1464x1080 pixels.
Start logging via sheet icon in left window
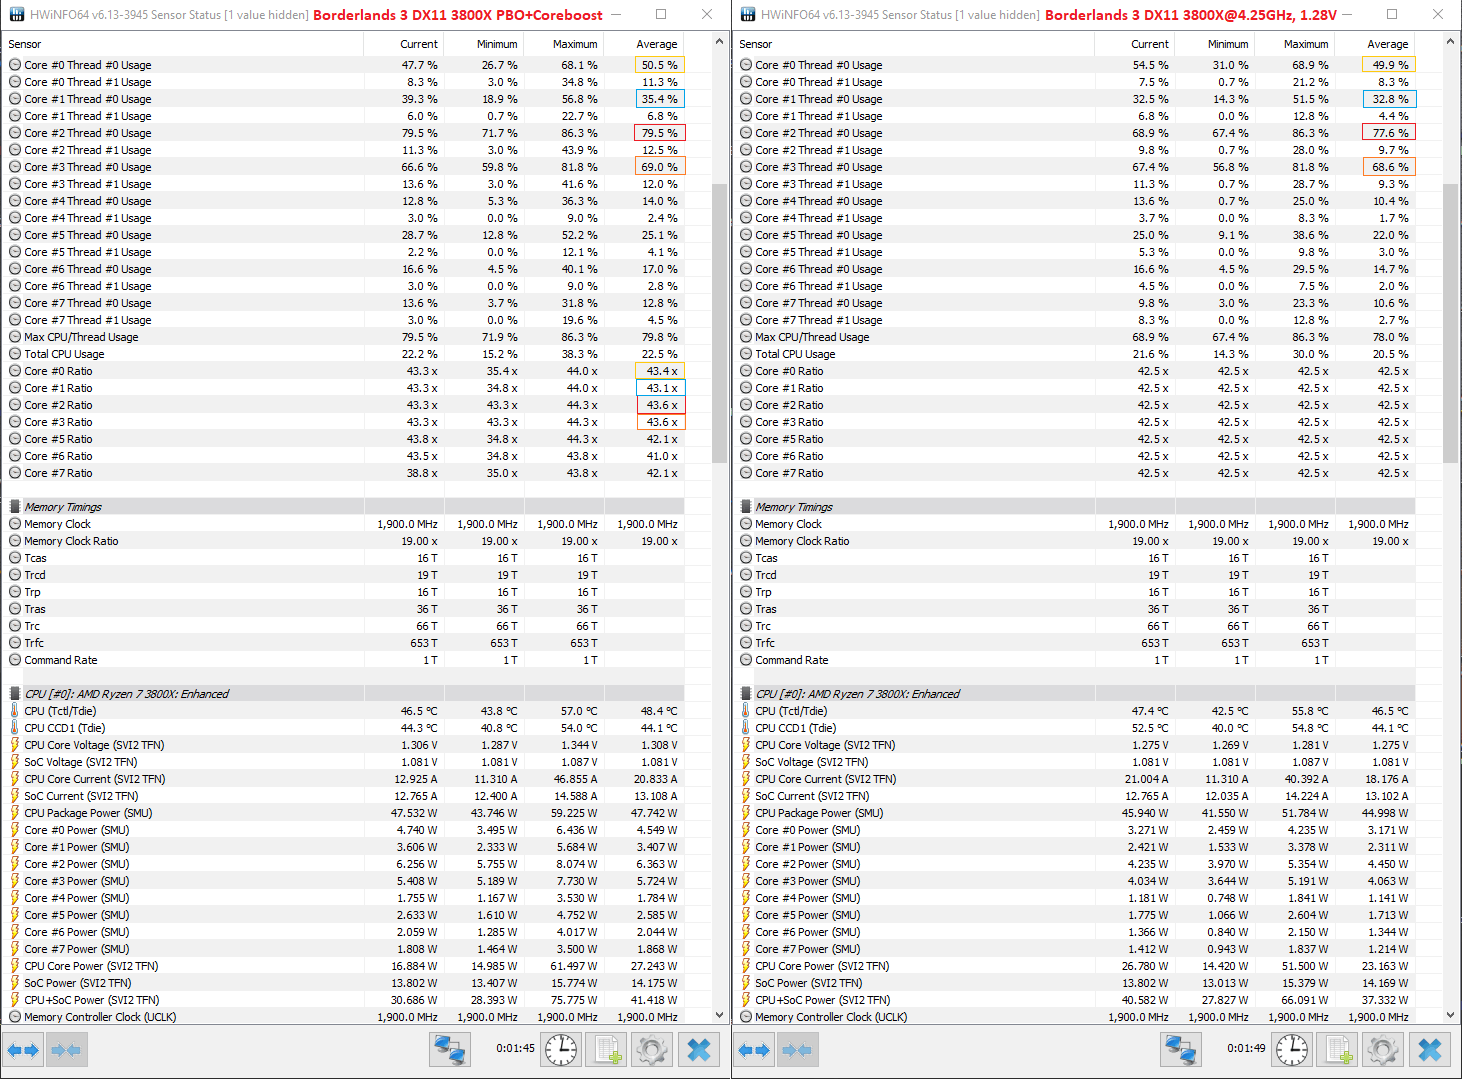coord(607,1050)
